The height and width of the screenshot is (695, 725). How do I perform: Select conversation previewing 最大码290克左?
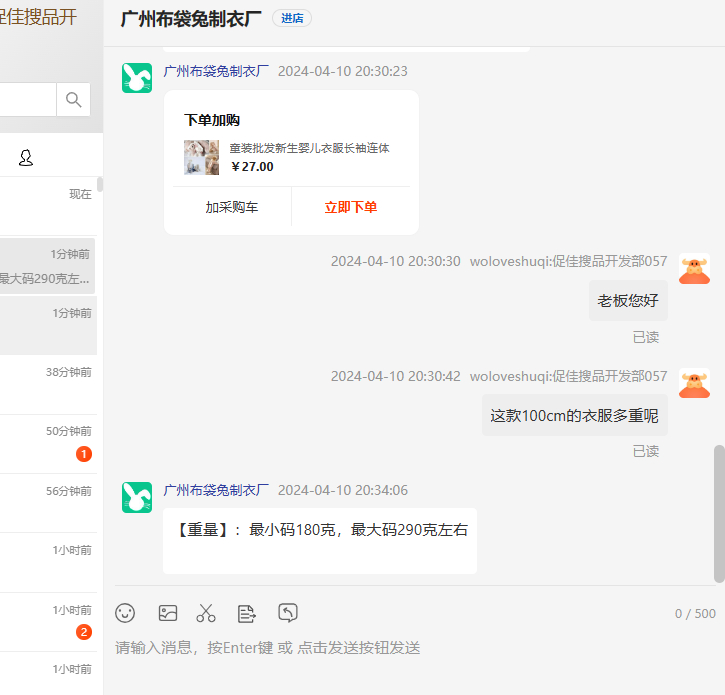[x=47, y=266]
